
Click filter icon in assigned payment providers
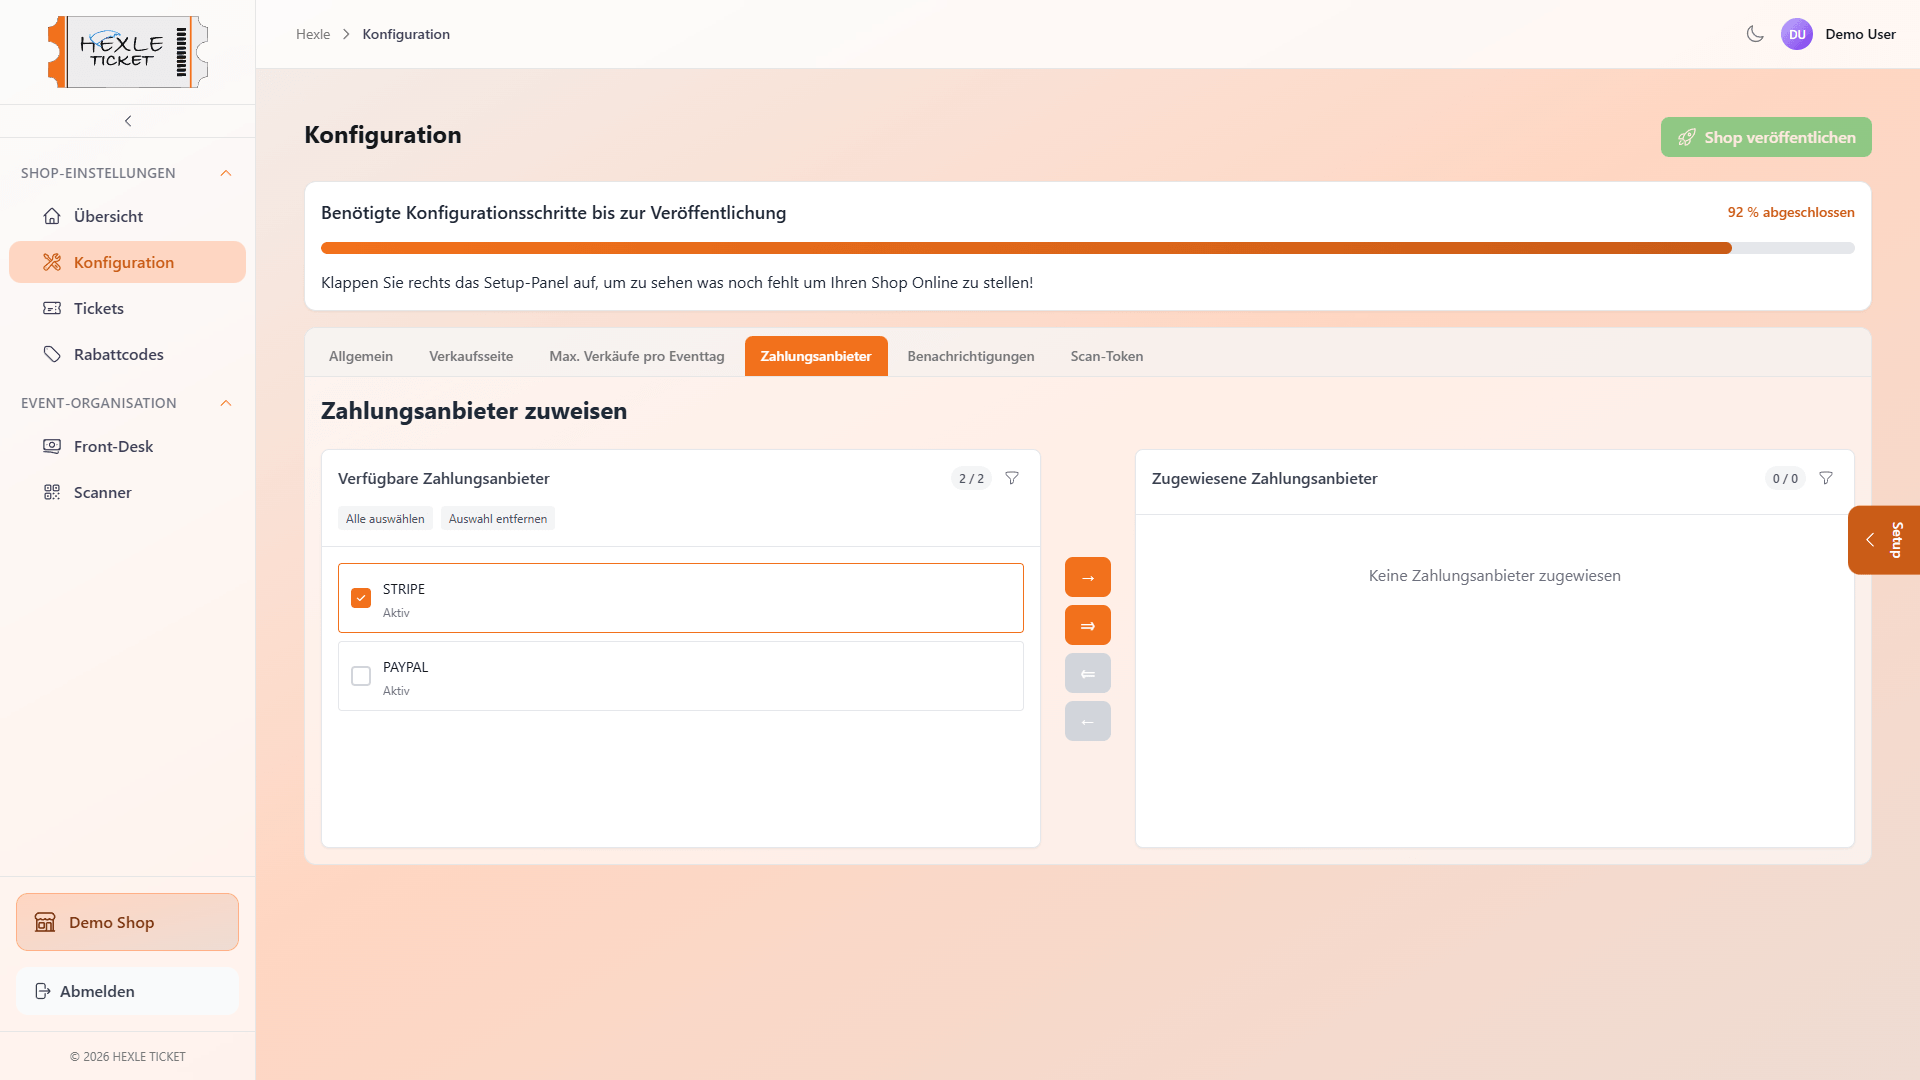(1826, 478)
